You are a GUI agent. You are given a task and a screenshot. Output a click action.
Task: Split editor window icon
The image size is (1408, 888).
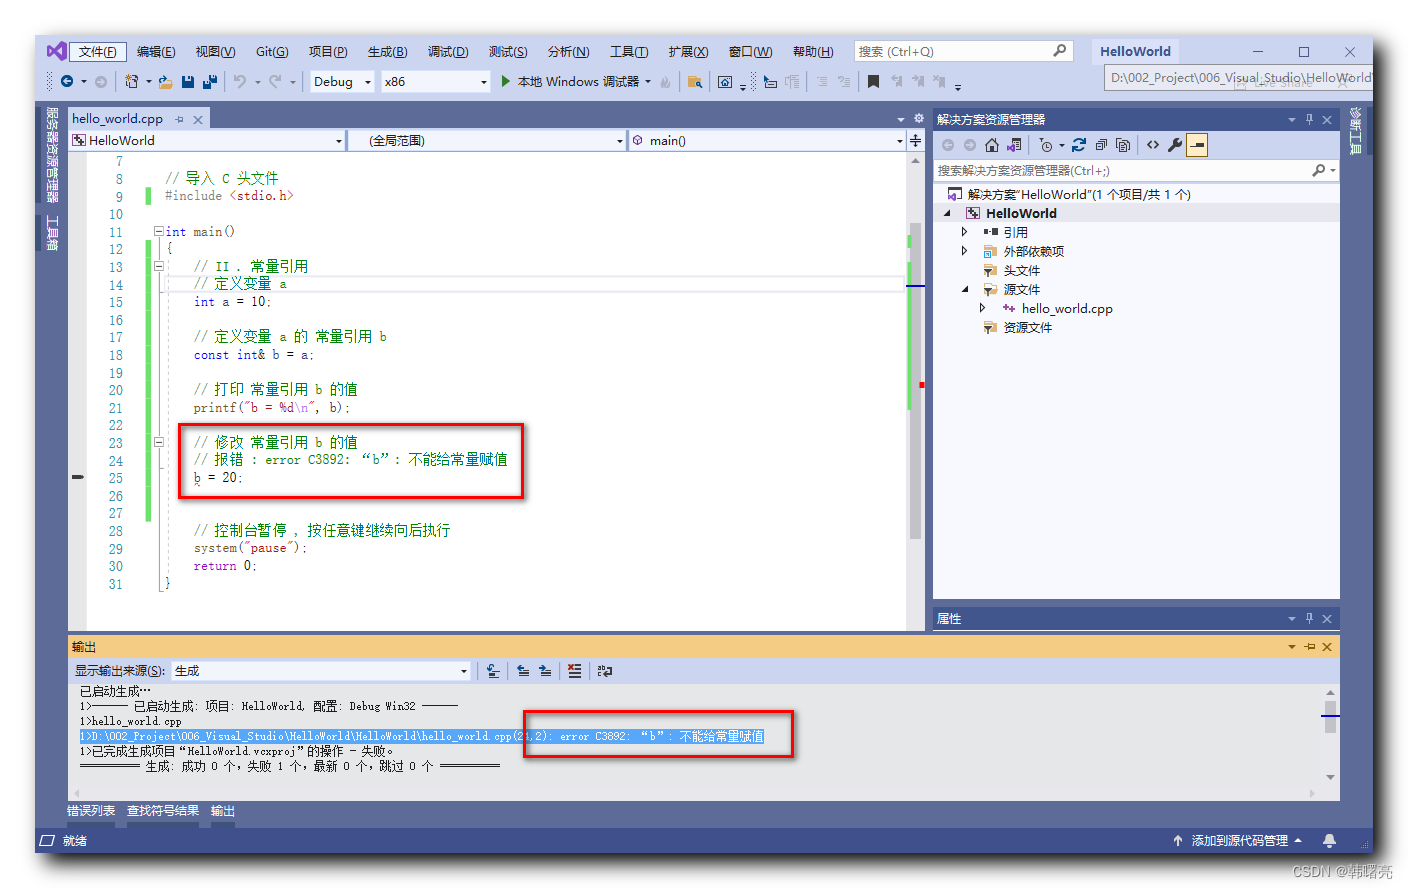[x=915, y=141]
